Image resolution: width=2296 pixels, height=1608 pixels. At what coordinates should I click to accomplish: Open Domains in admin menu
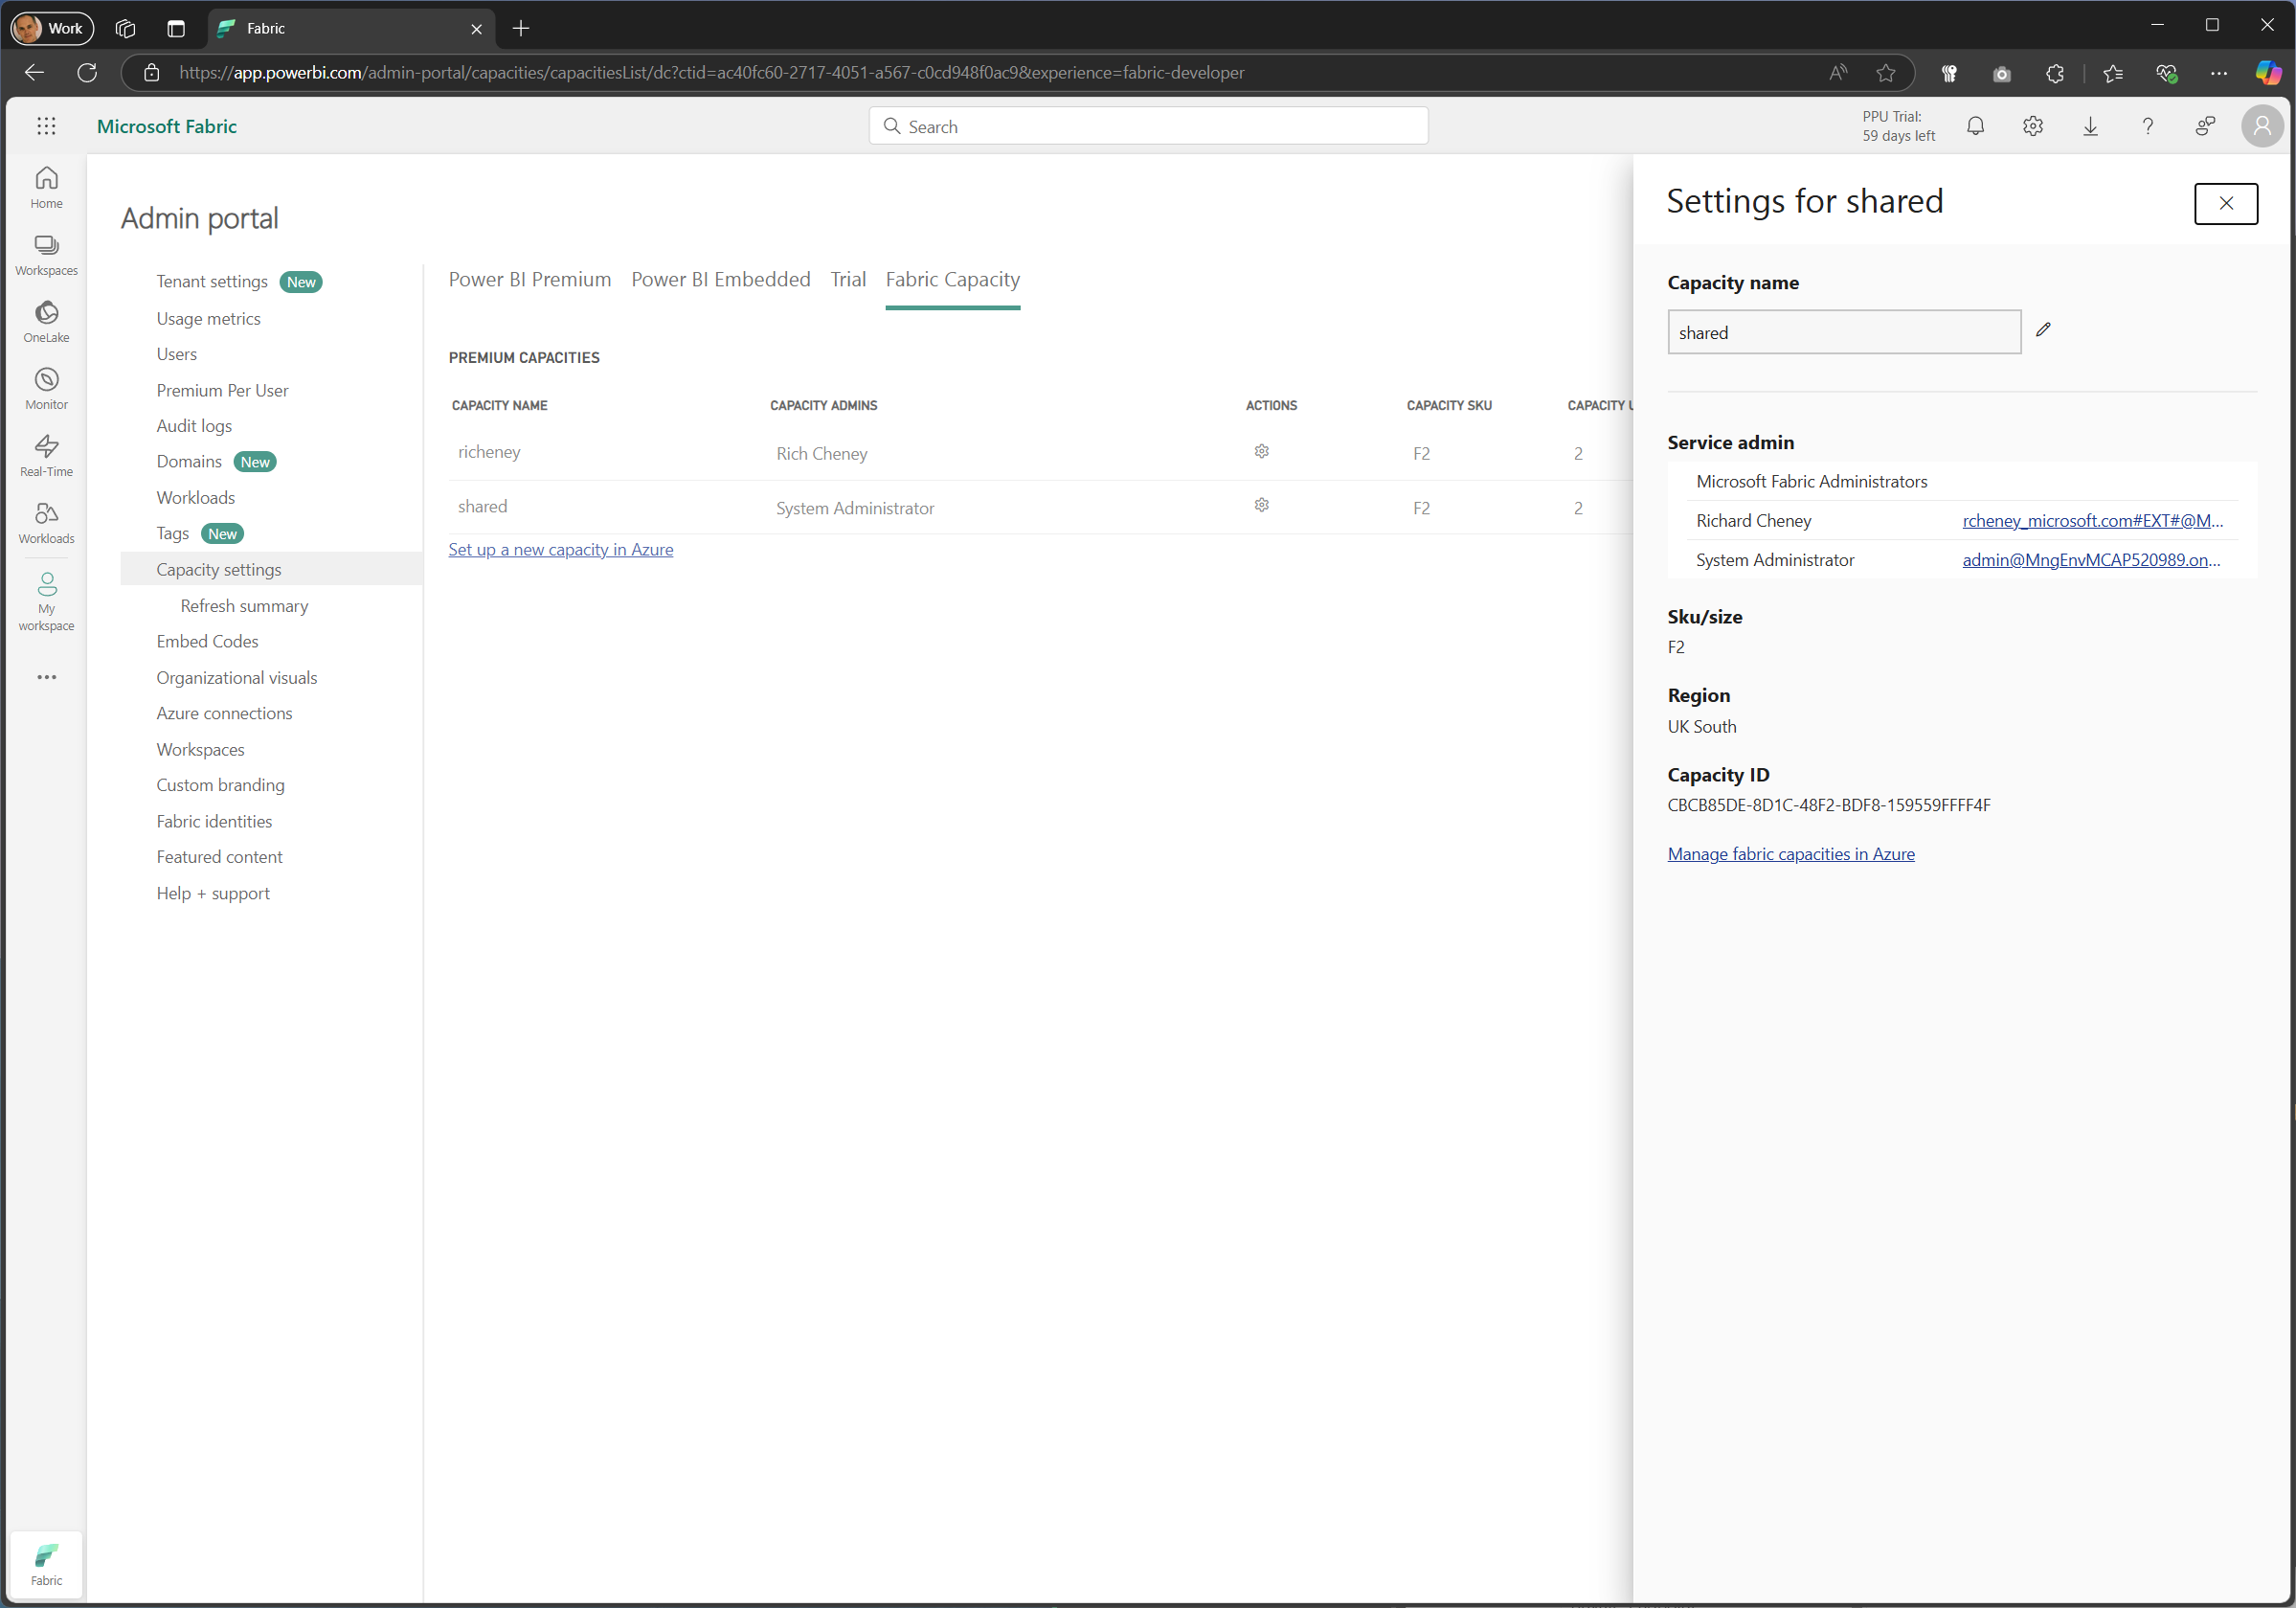pos(189,461)
